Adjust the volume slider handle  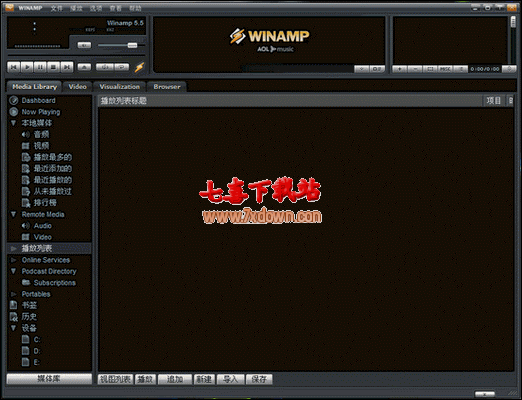[132, 45]
